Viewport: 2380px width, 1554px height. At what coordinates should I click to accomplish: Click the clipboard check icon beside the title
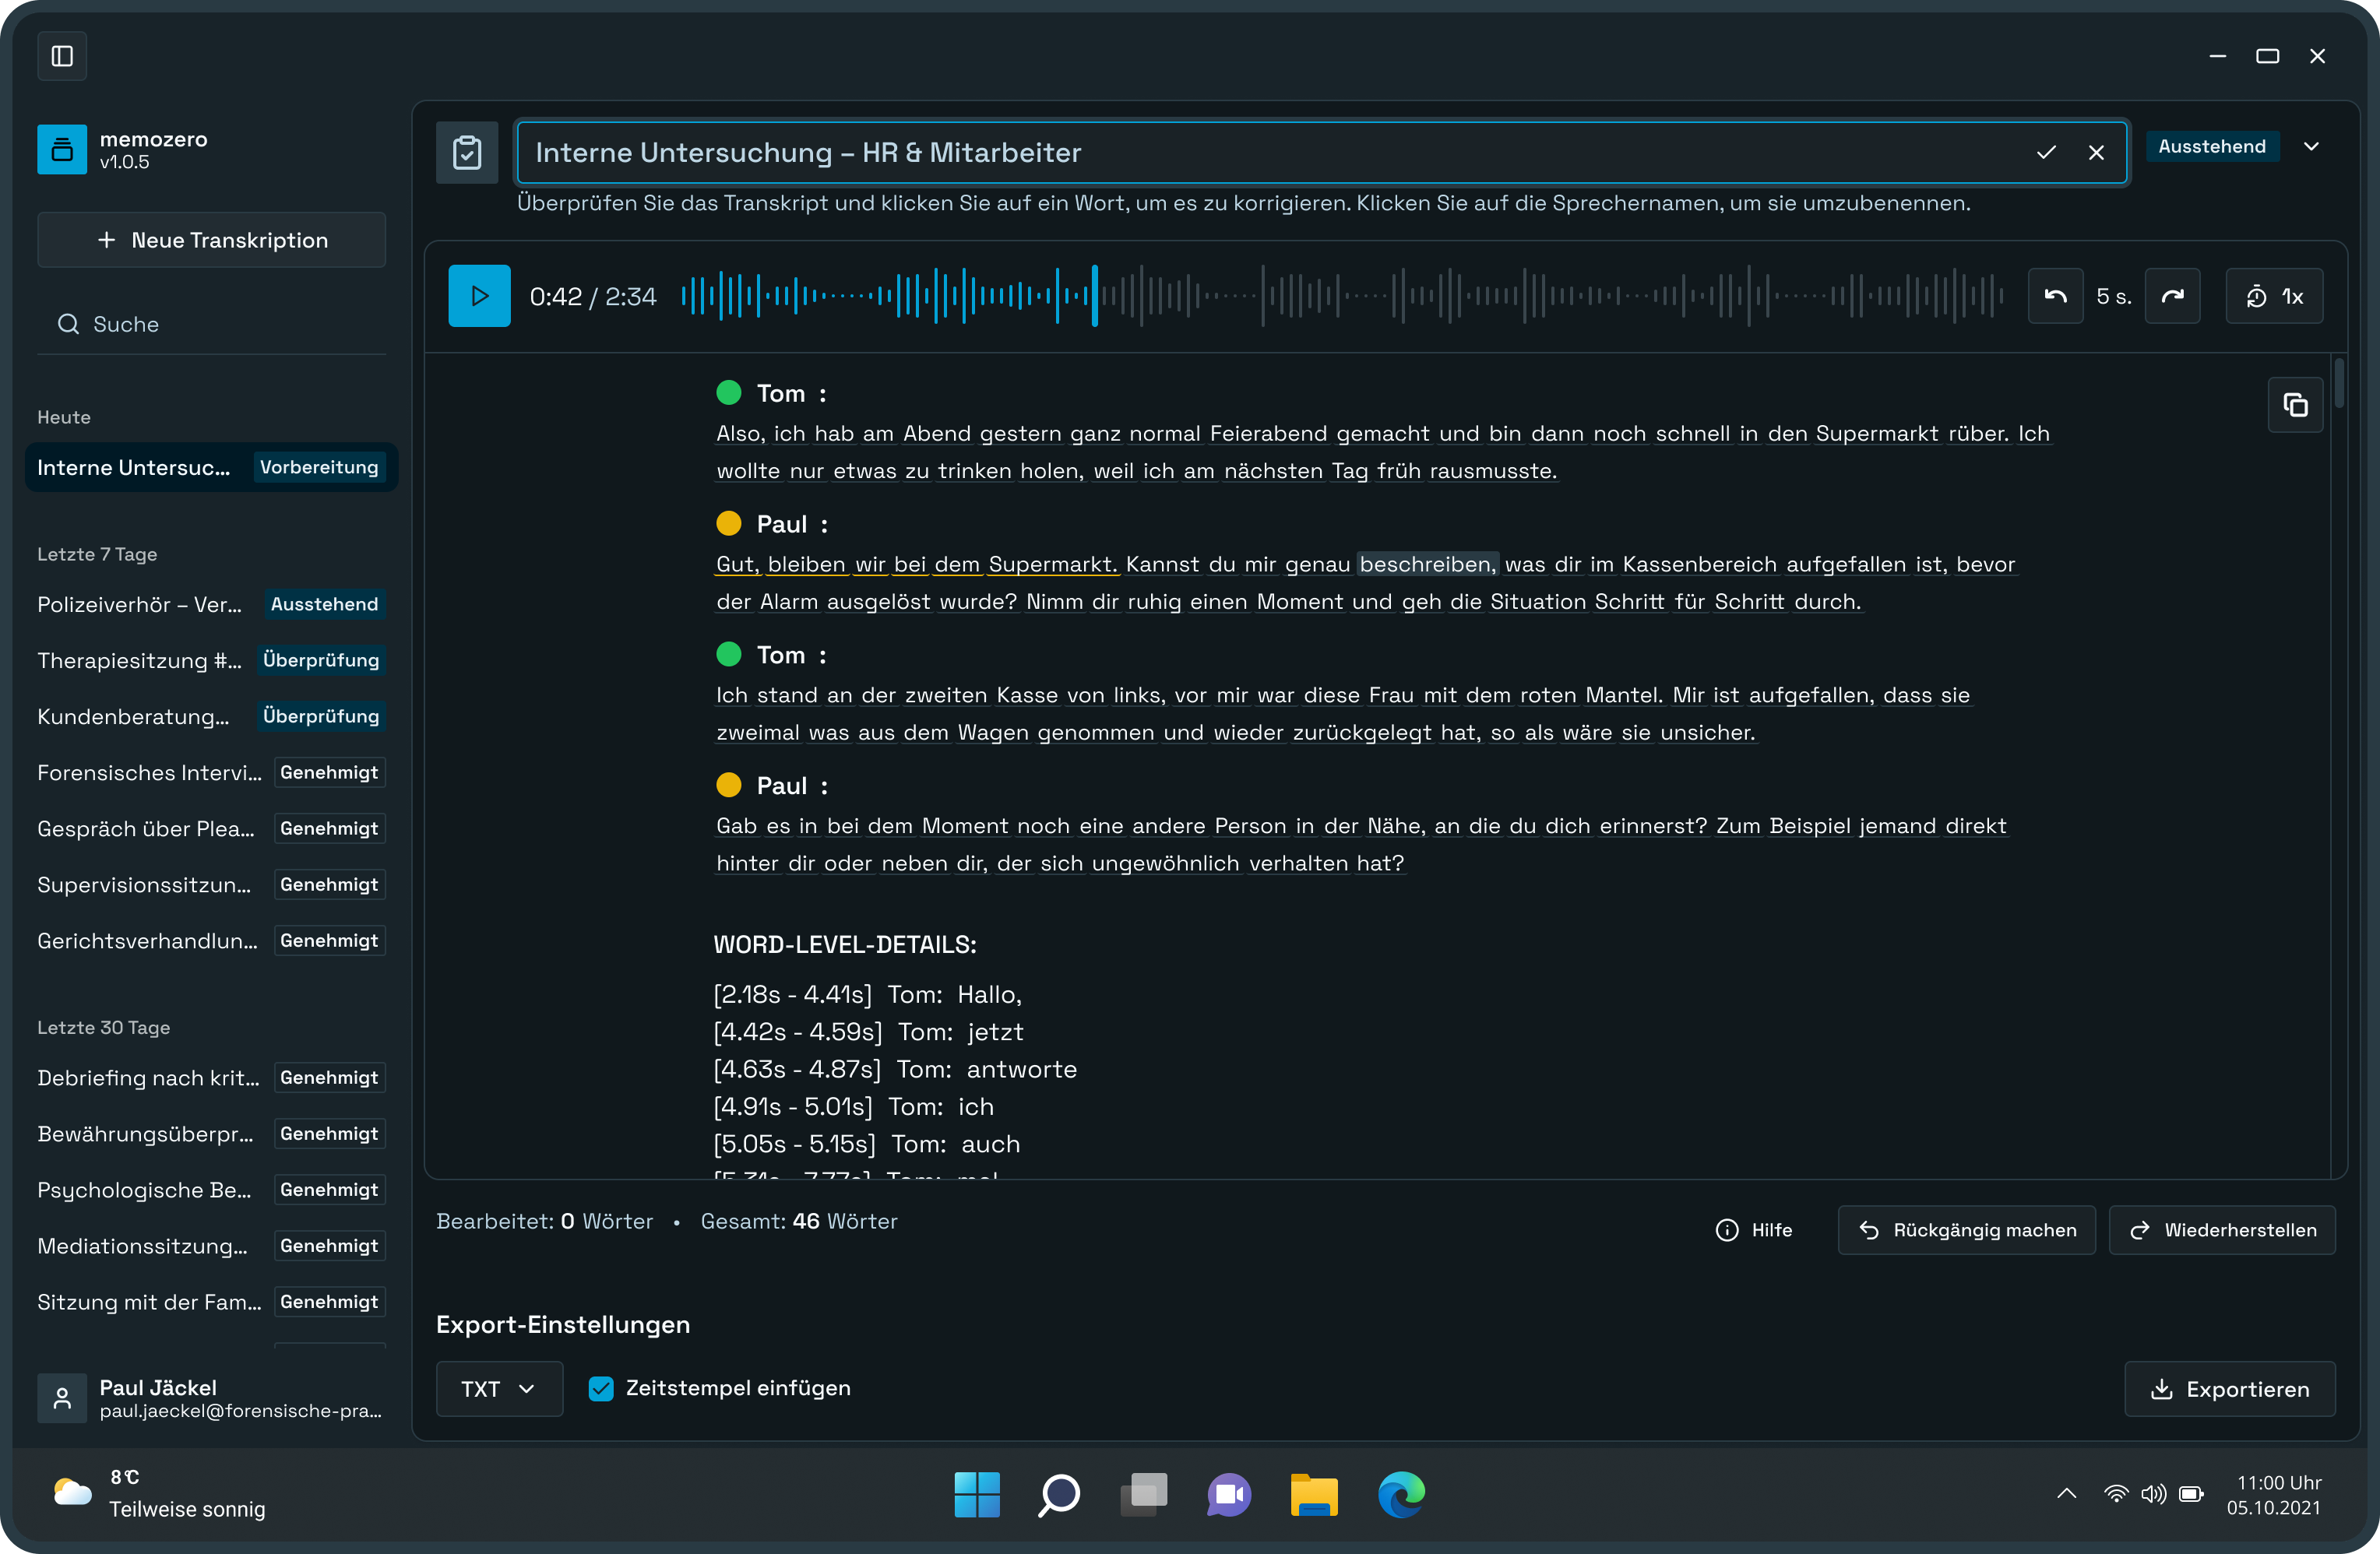tap(467, 152)
